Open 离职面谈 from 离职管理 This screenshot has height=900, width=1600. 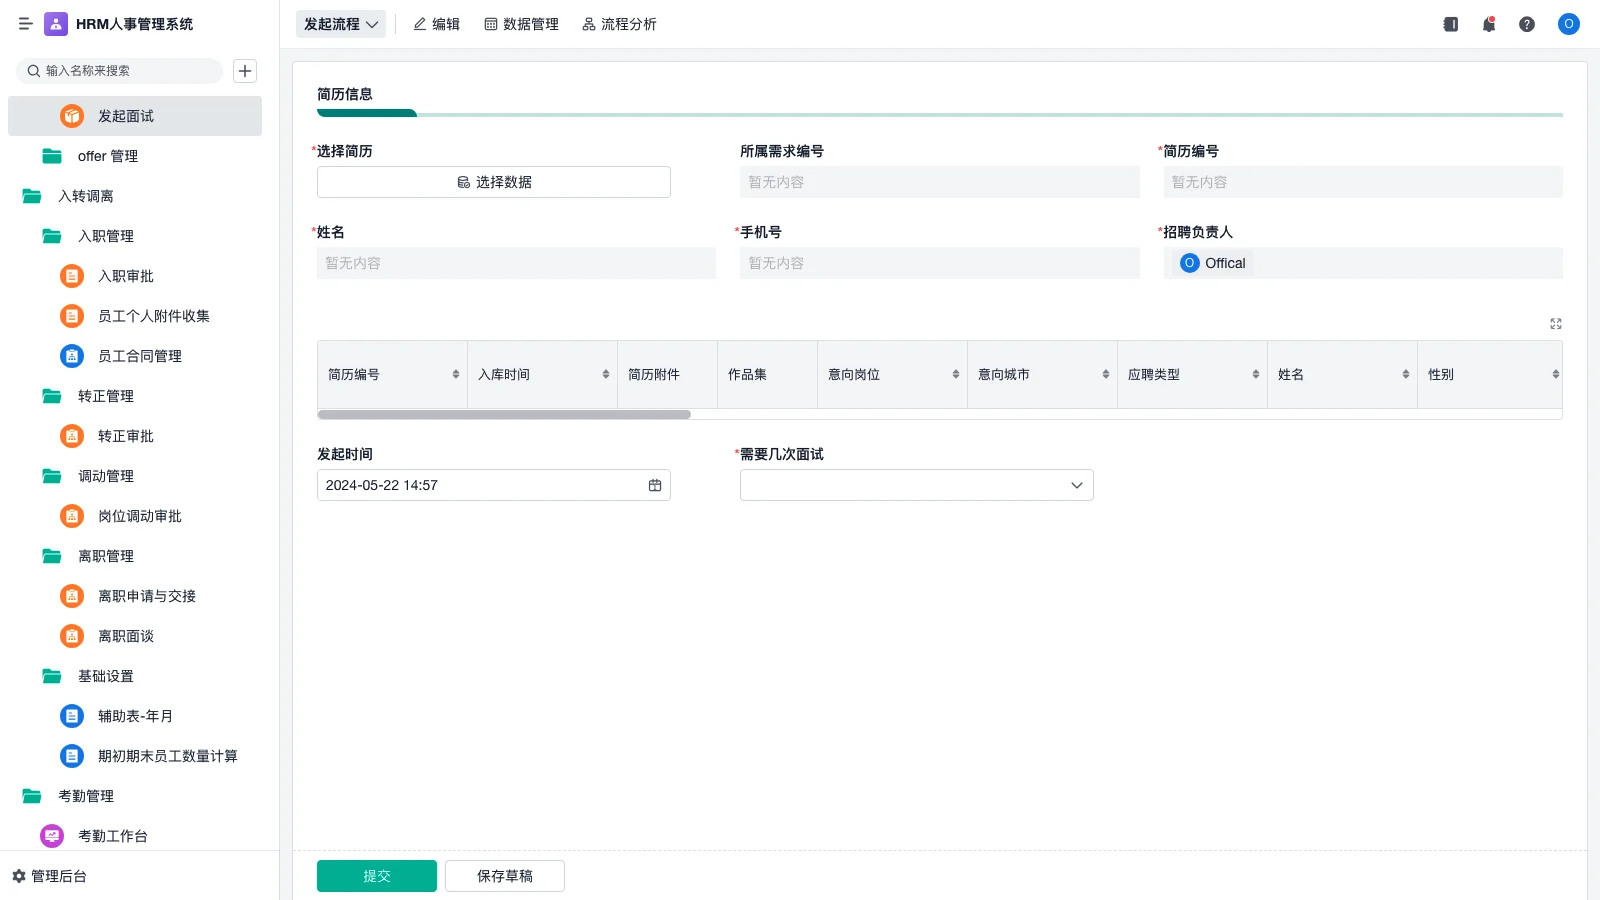125,635
